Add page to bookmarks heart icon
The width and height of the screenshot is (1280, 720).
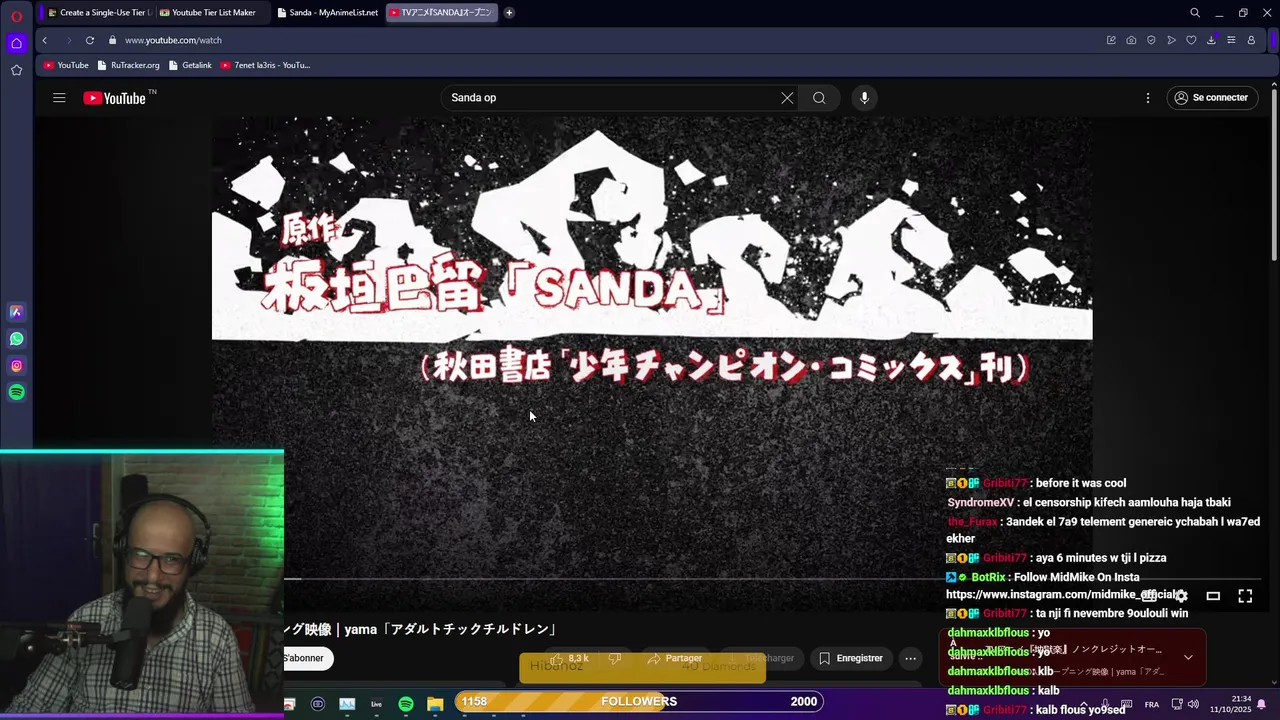coord(1191,40)
